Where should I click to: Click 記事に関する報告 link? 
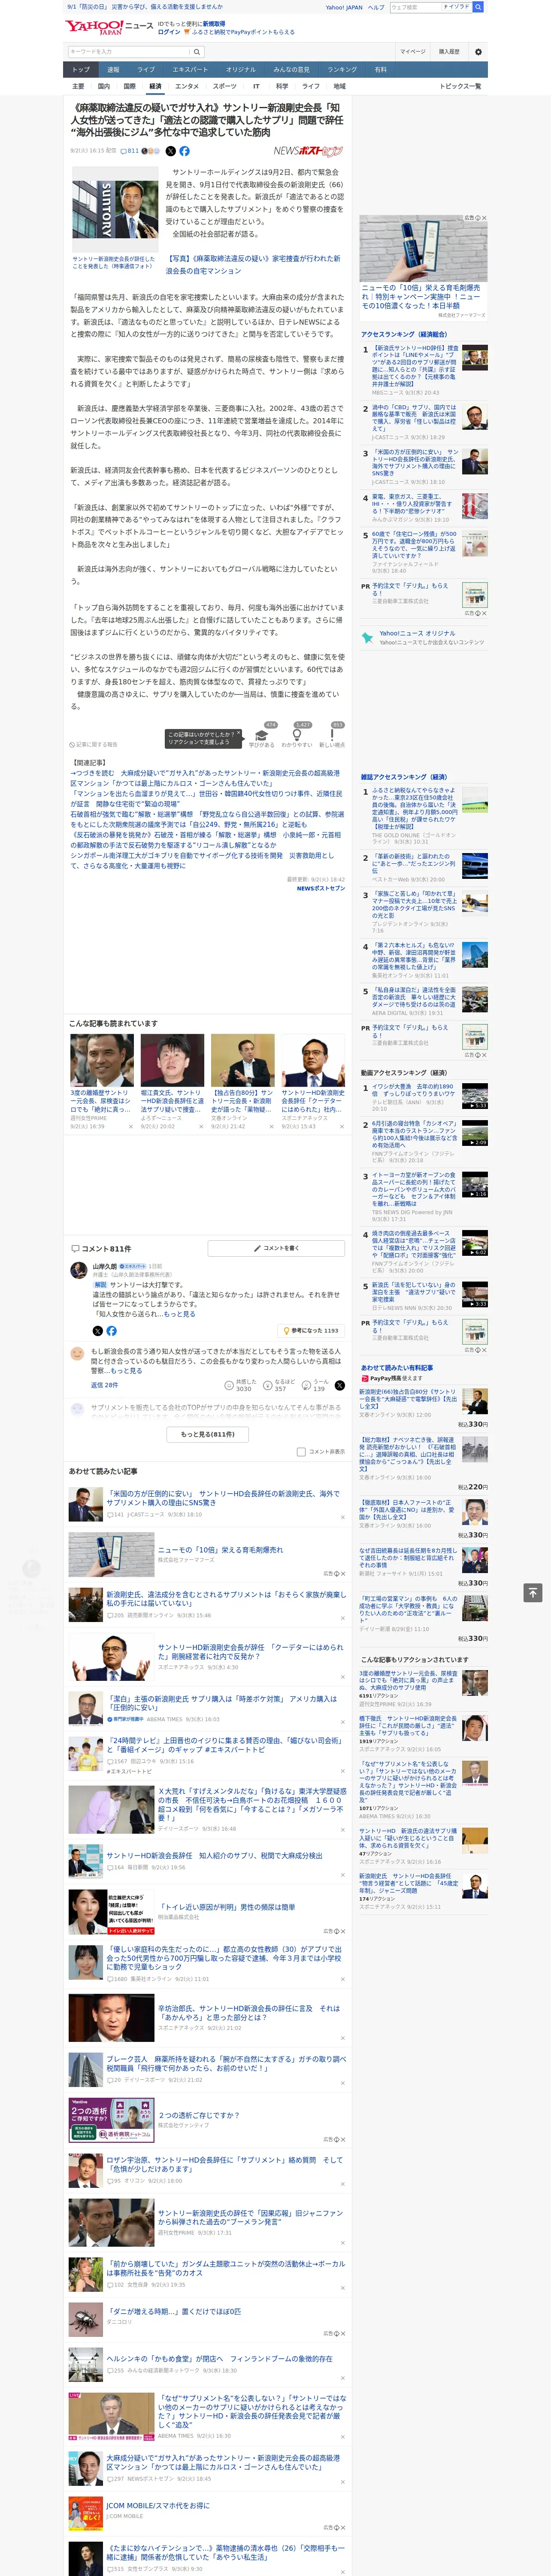94,744
